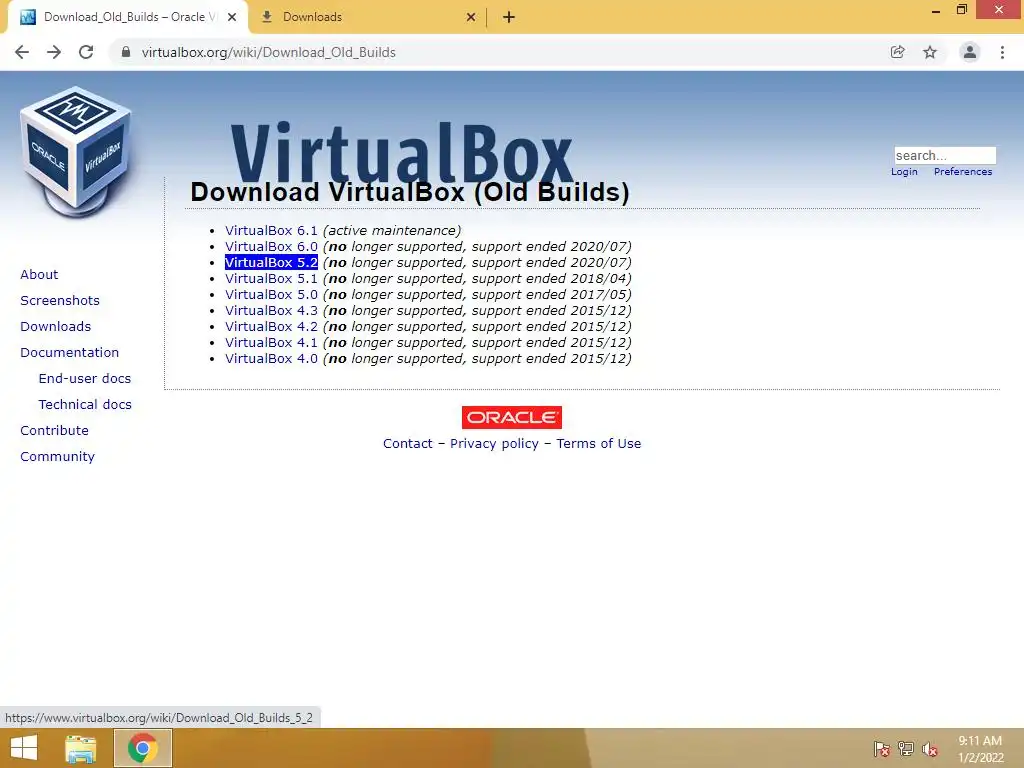1024x768 pixels.
Task: Focus the site search box
Action: coord(945,155)
